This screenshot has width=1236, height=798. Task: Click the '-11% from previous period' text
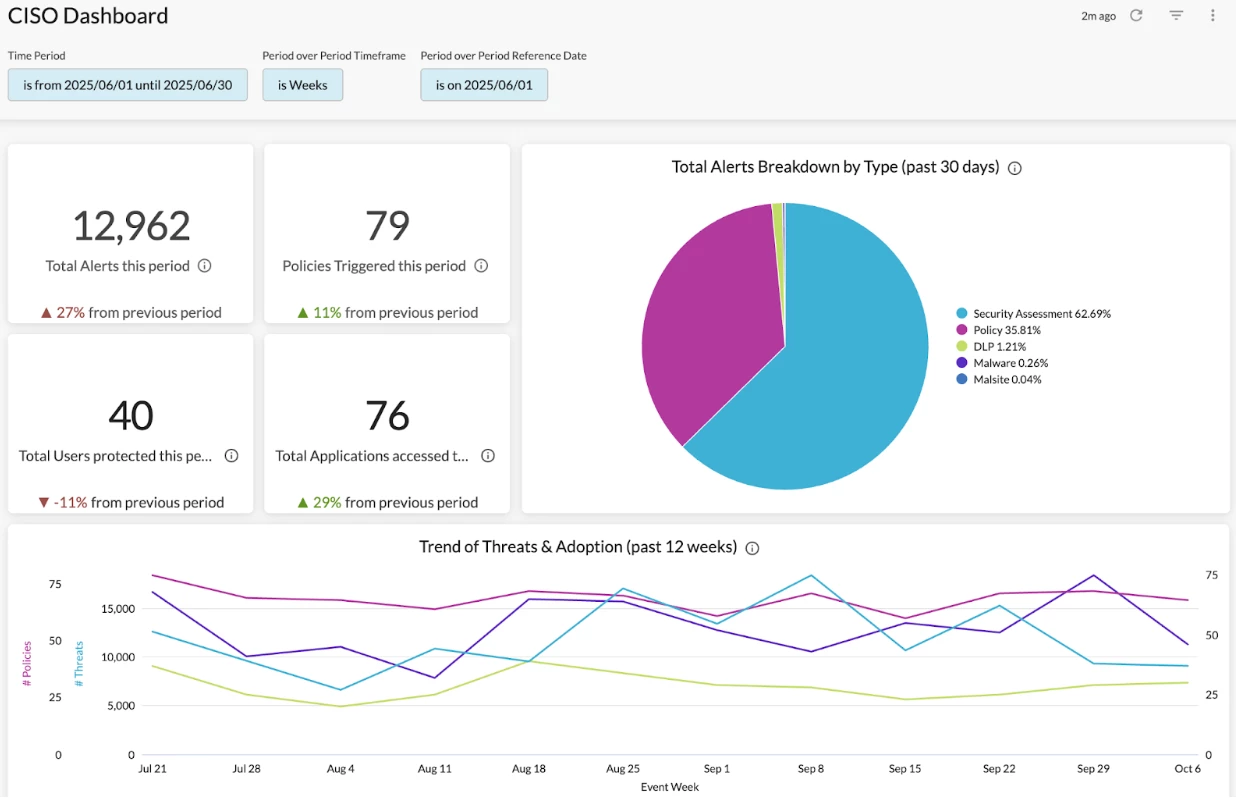tap(139, 502)
